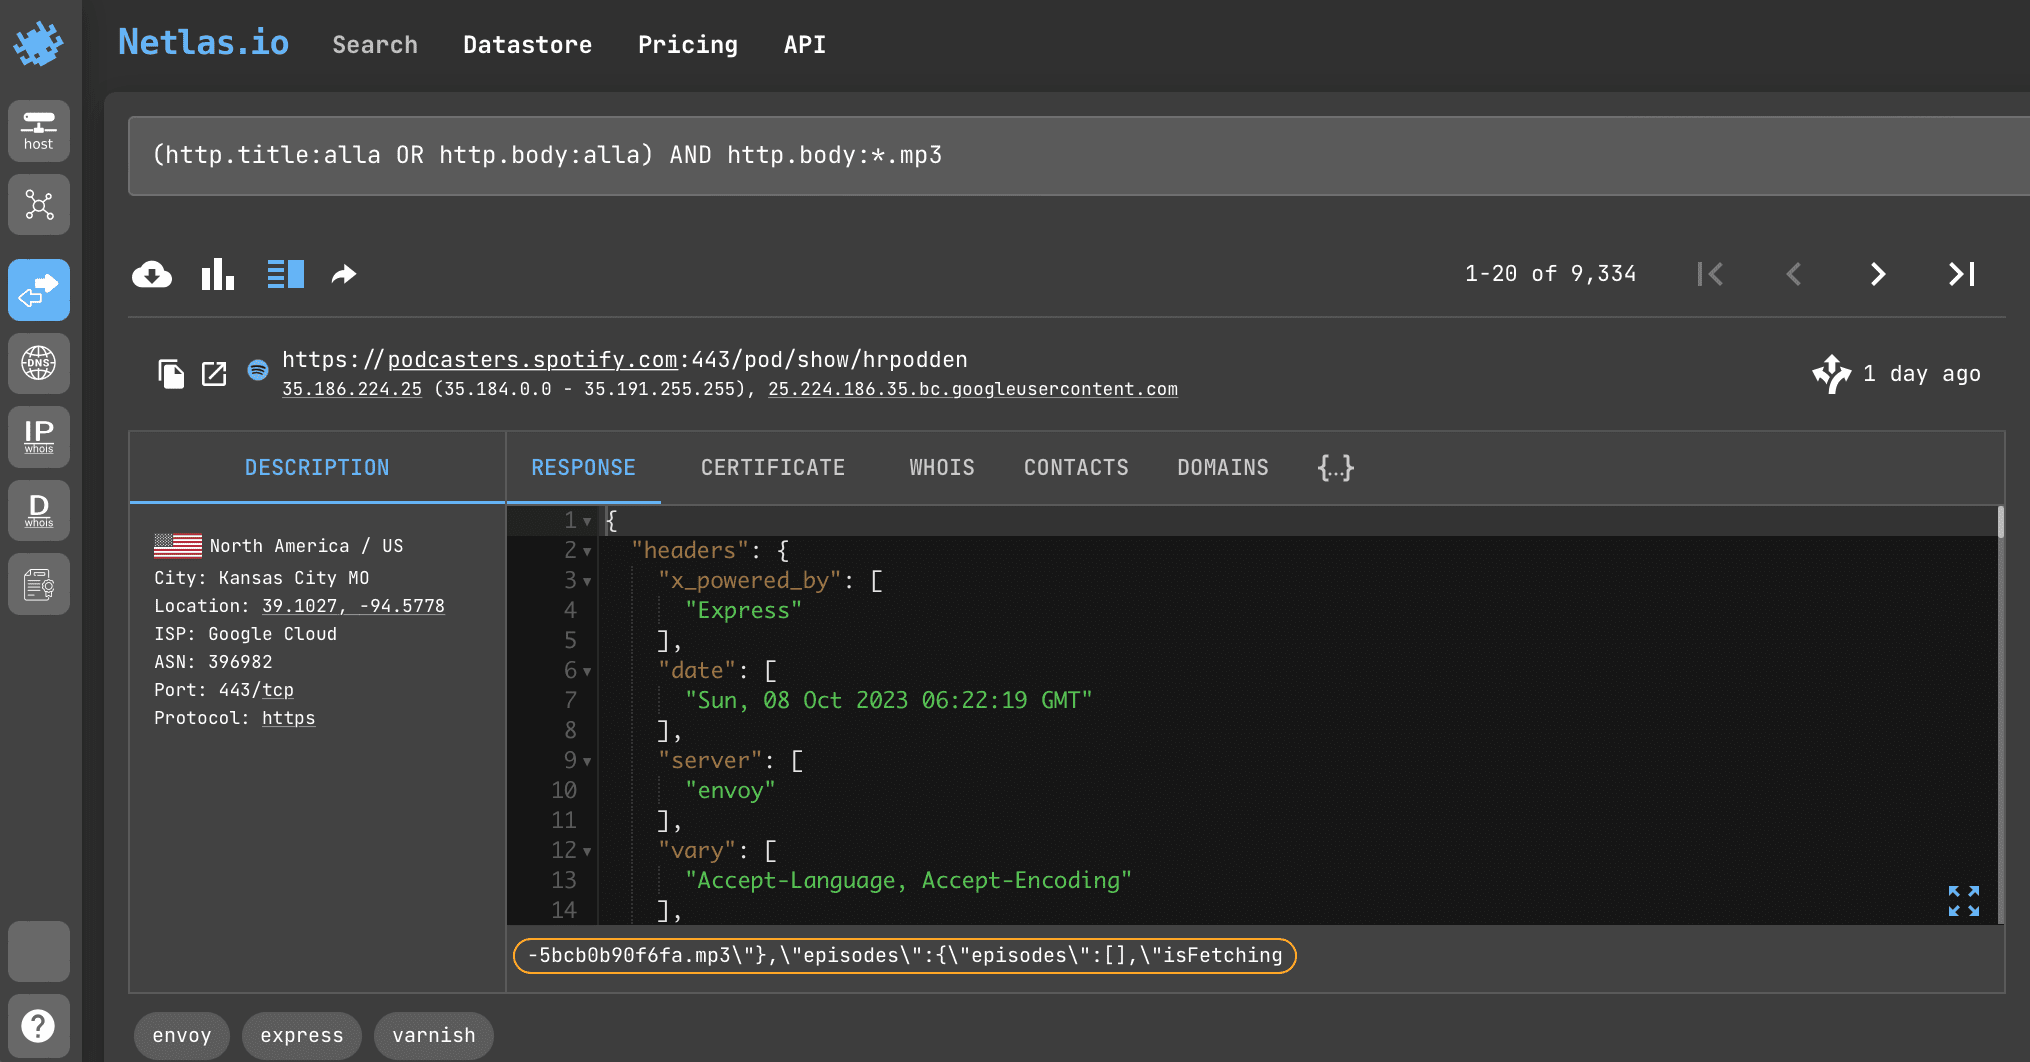
Task: Click the US flag icon
Action: (x=178, y=546)
